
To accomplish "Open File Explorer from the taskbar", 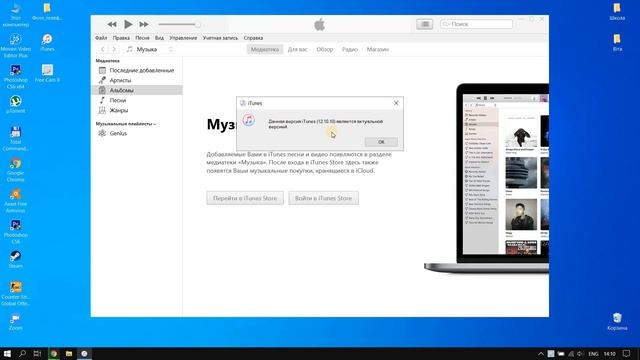I will pyautogui.click(x=69, y=353).
